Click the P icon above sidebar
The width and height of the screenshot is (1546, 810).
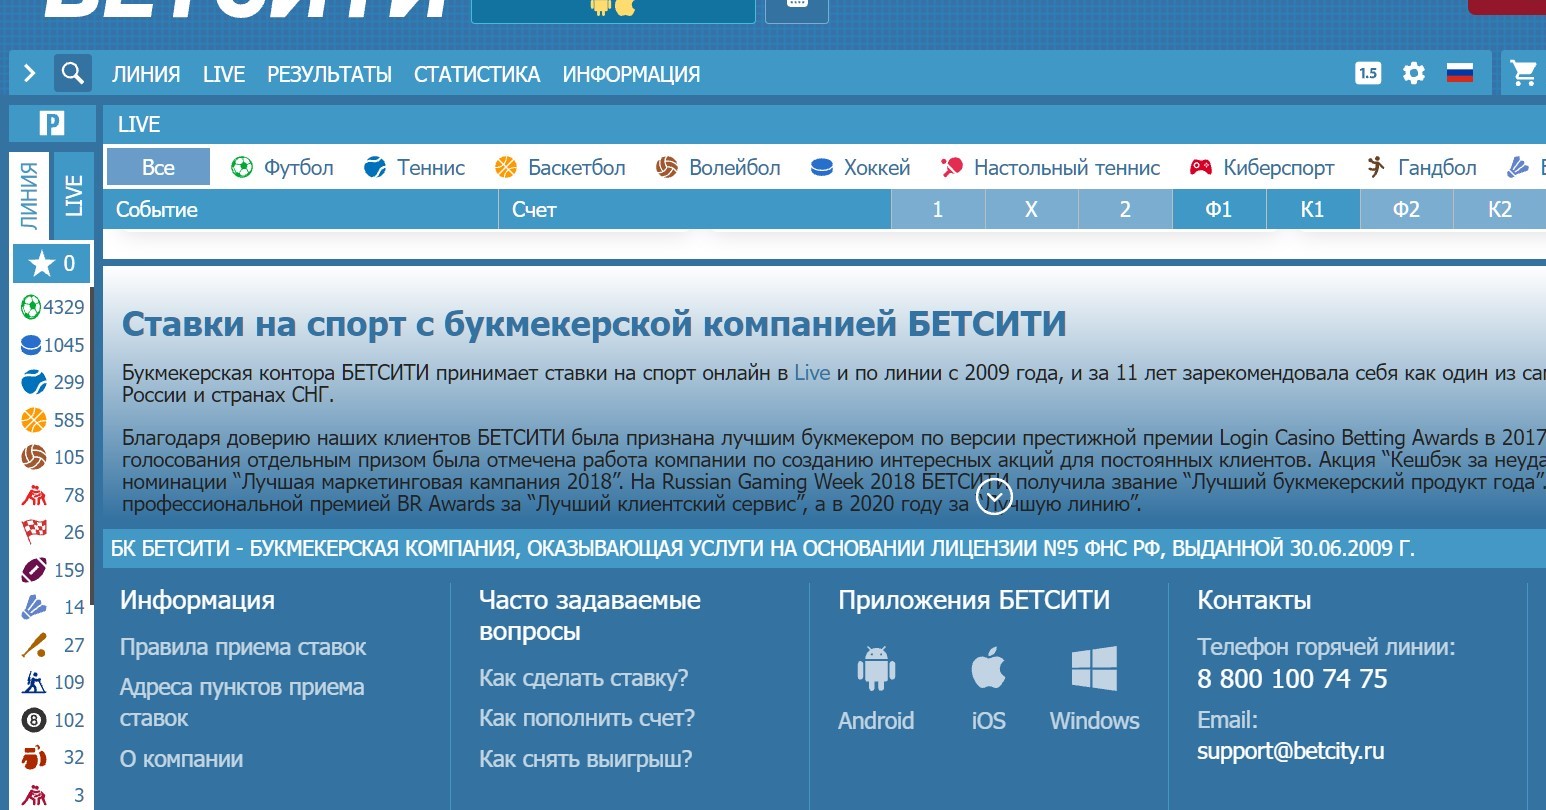point(52,124)
